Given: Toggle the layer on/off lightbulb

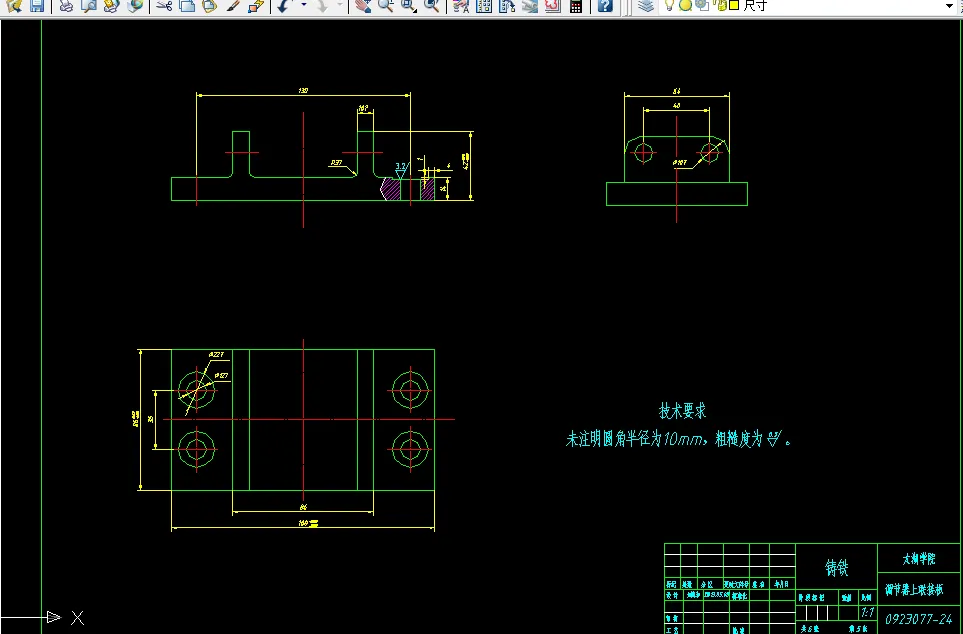Looking at the screenshot, I should coord(670,6).
